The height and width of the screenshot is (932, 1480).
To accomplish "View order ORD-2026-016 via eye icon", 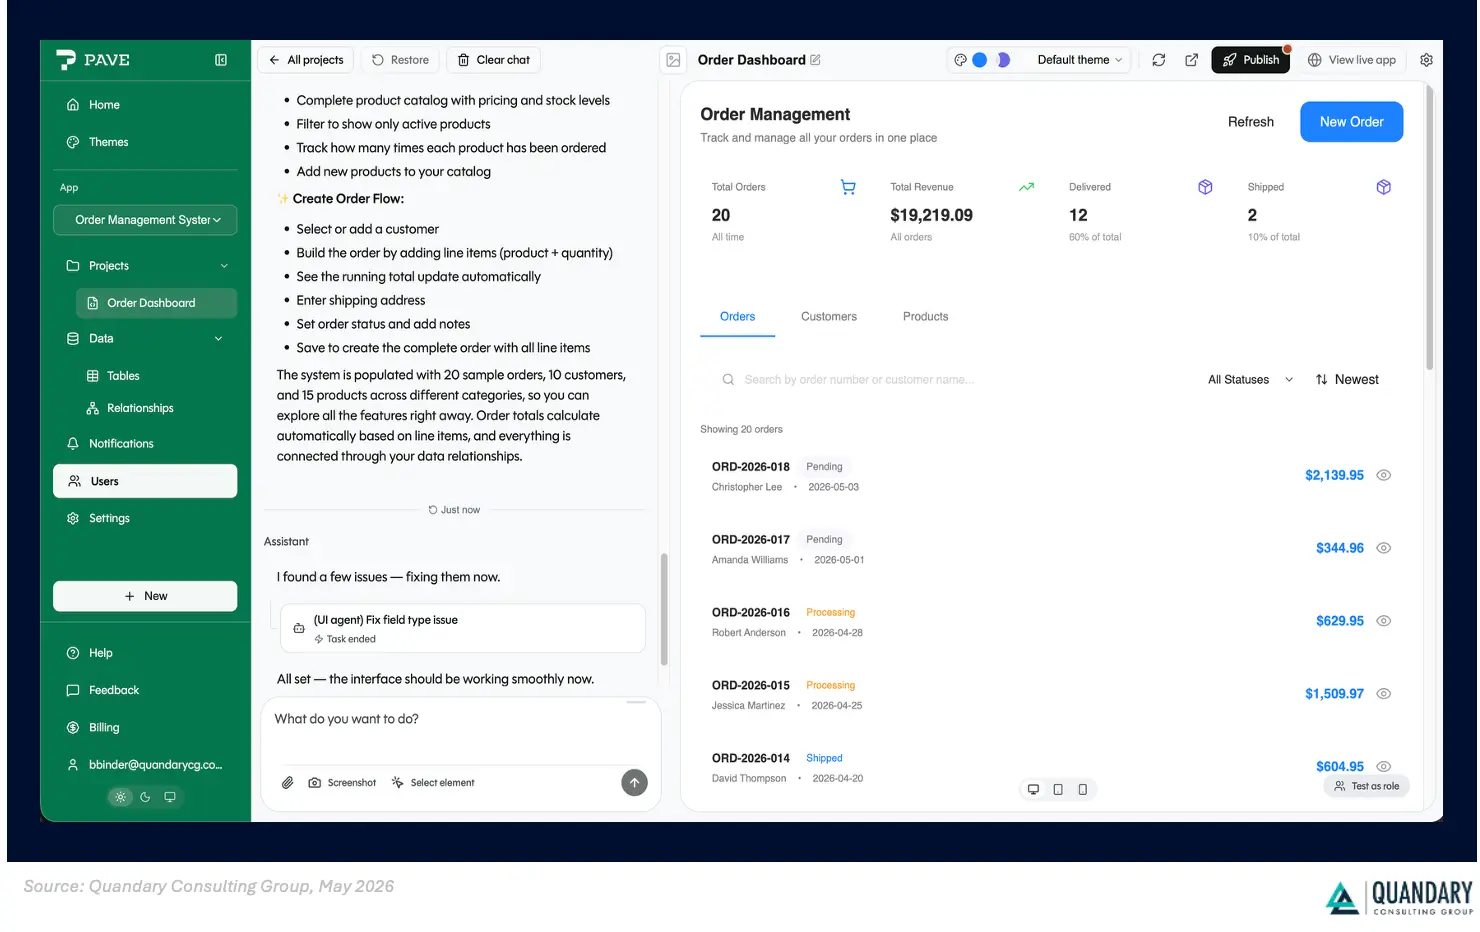I will coord(1383,621).
